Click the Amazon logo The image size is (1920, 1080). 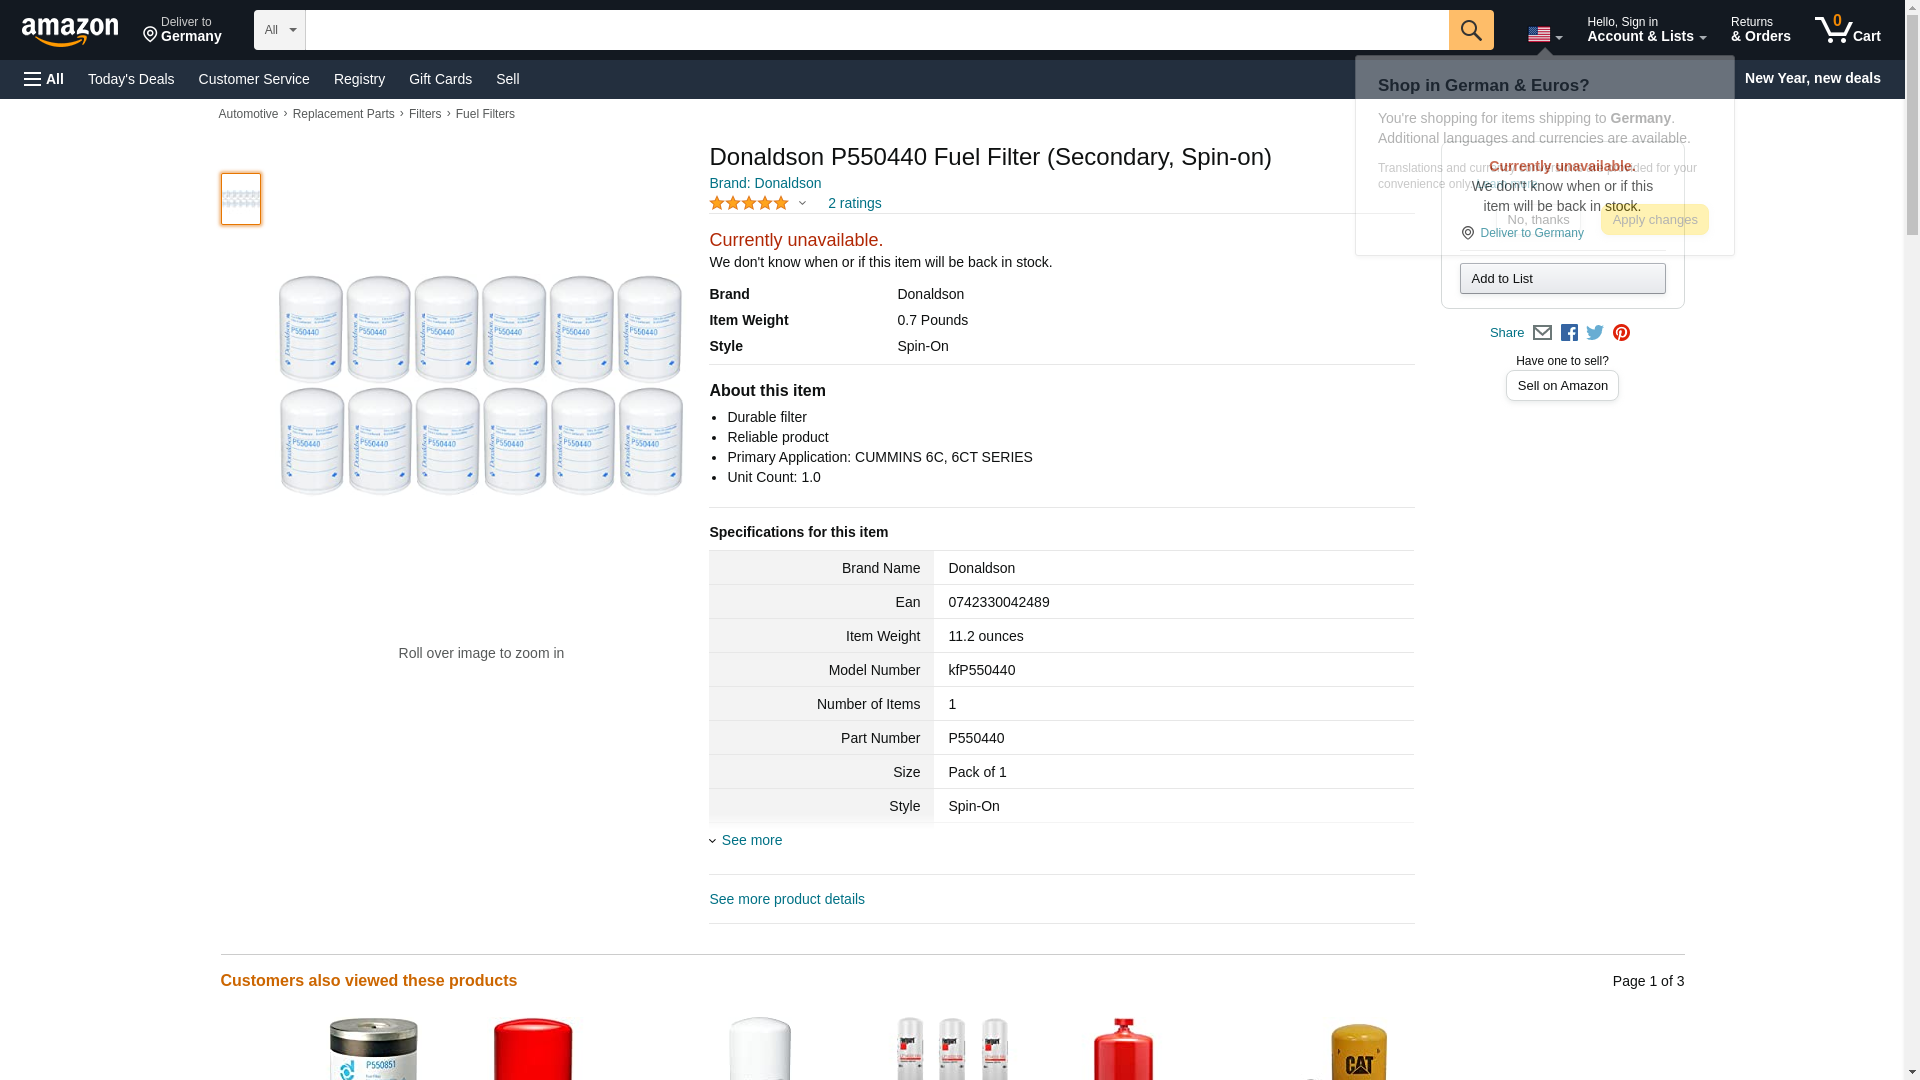point(70,31)
